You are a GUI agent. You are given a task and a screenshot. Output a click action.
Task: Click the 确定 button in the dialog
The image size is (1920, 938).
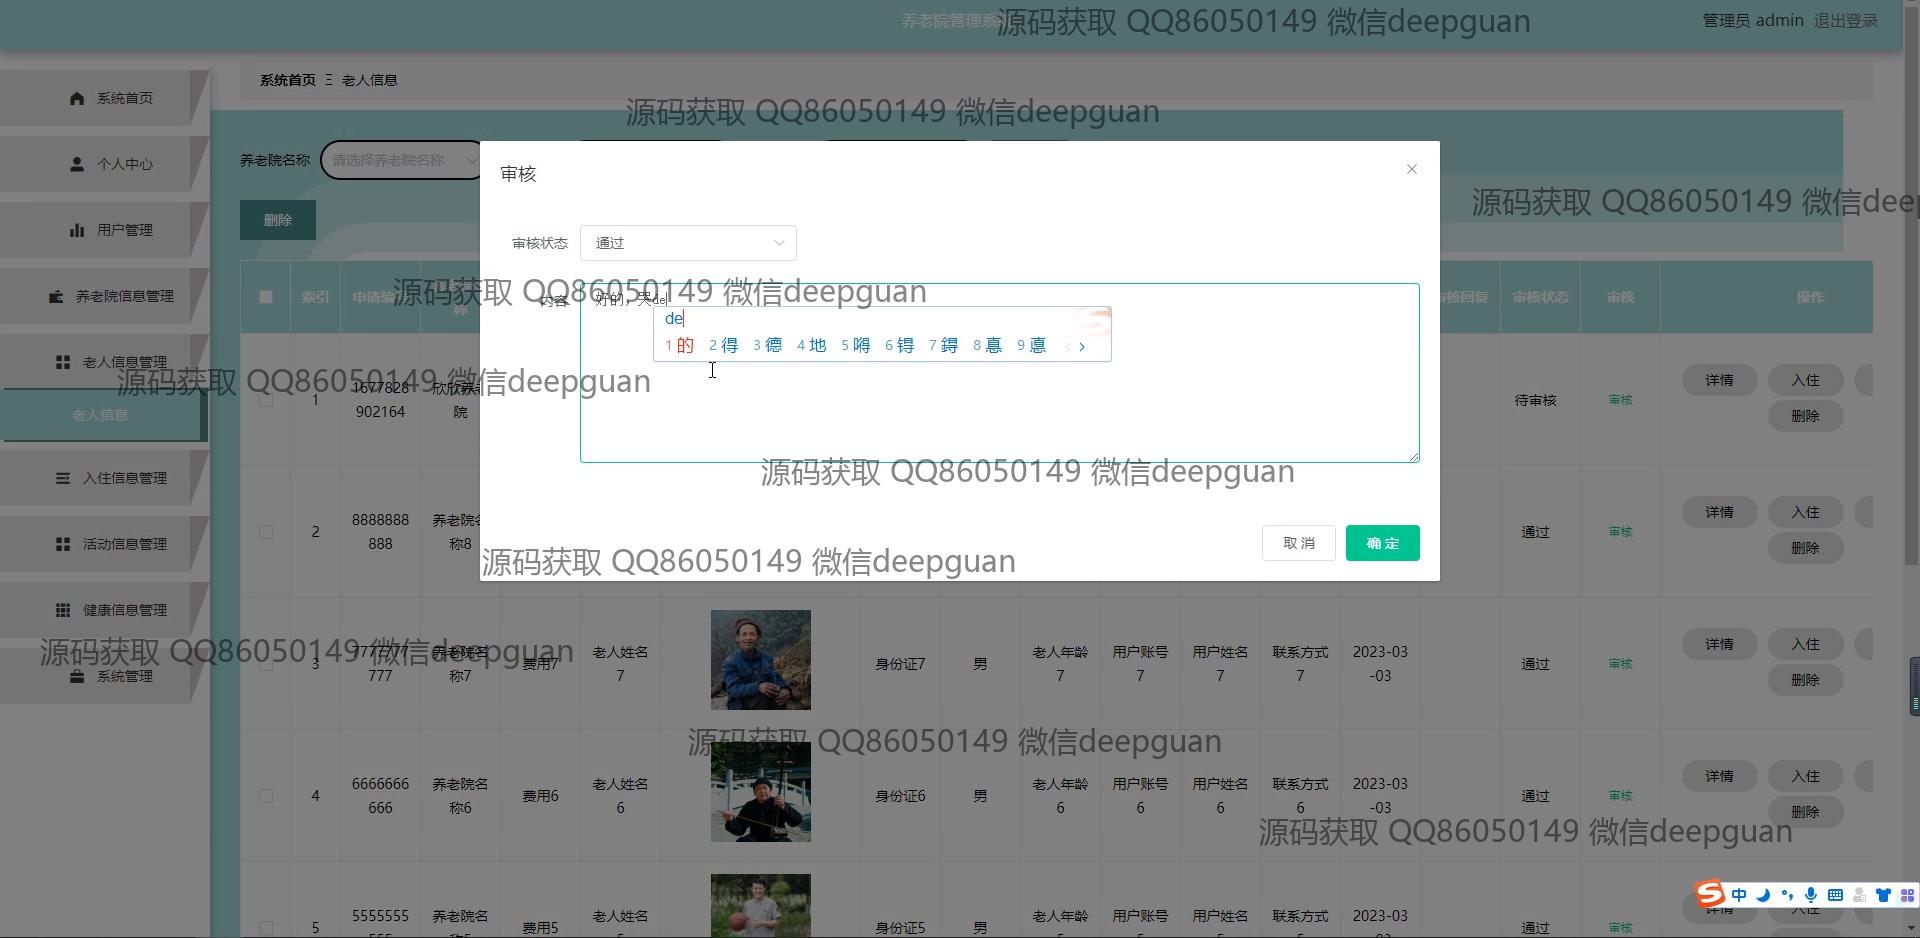click(1382, 543)
